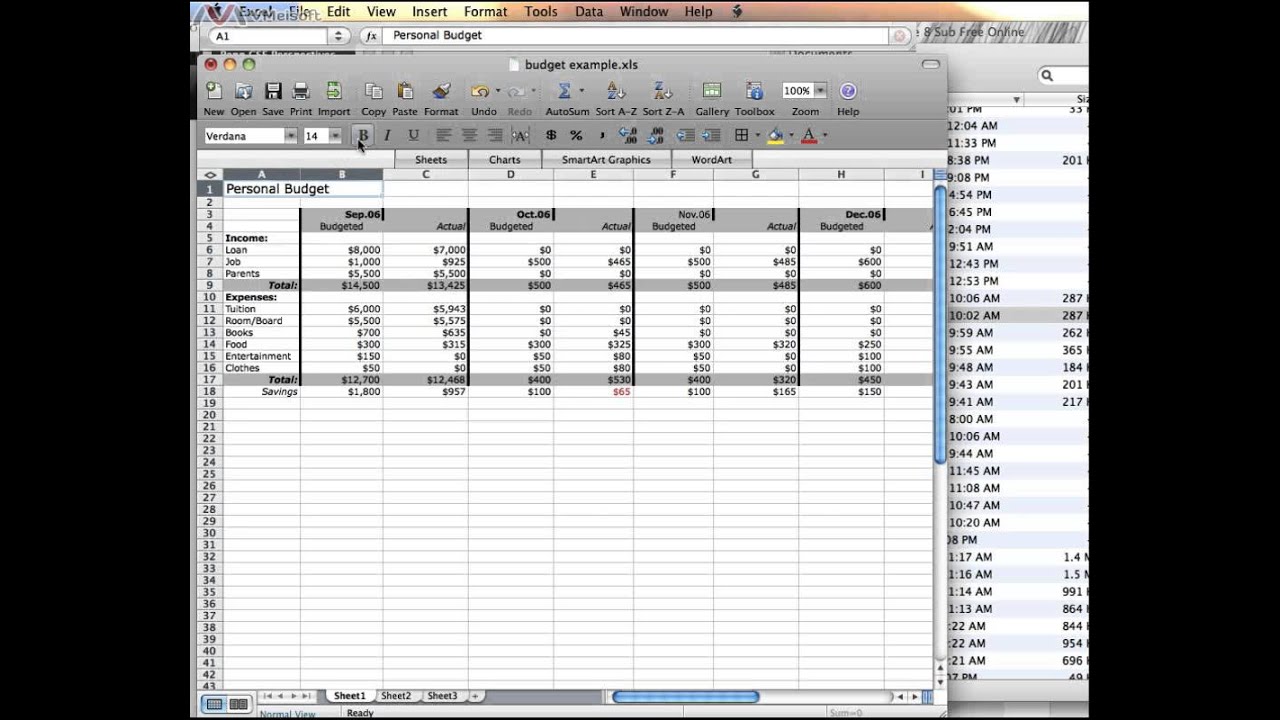Switch to Page Layout view button
The image size is (1280, 720).
click(238, 704)
